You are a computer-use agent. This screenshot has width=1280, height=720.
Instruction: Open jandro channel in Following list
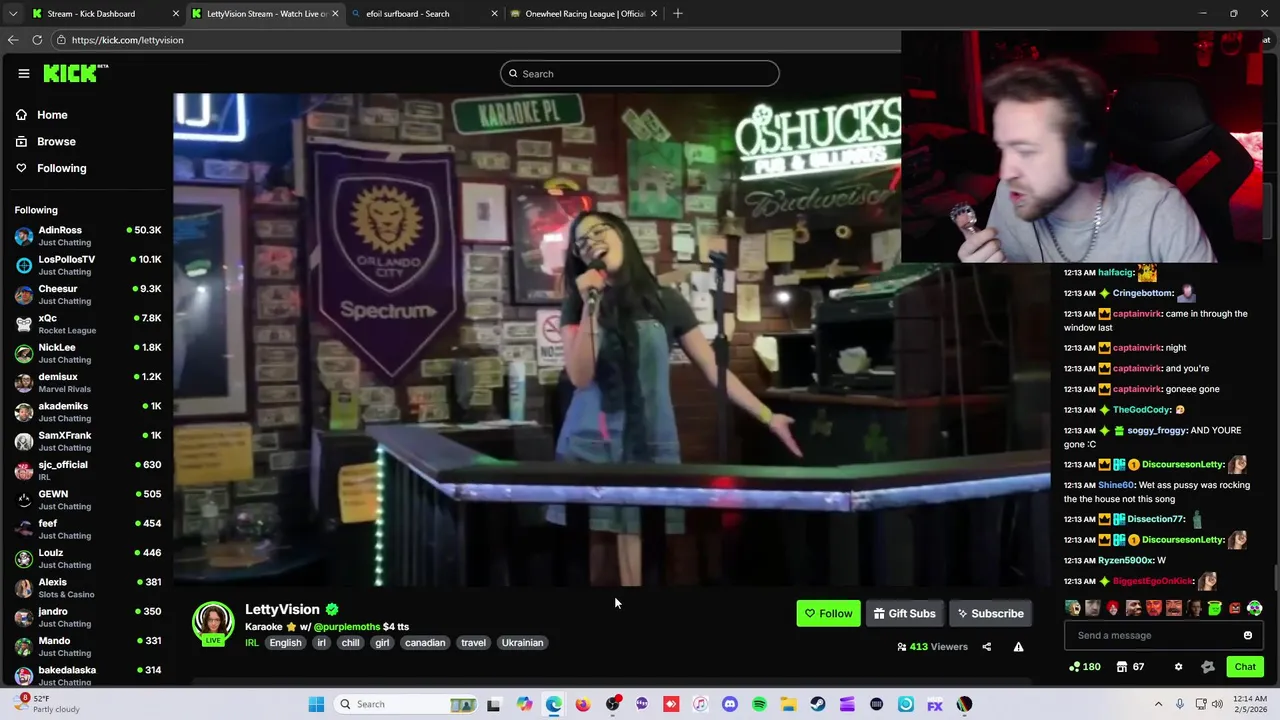click(x=88, y=617)
